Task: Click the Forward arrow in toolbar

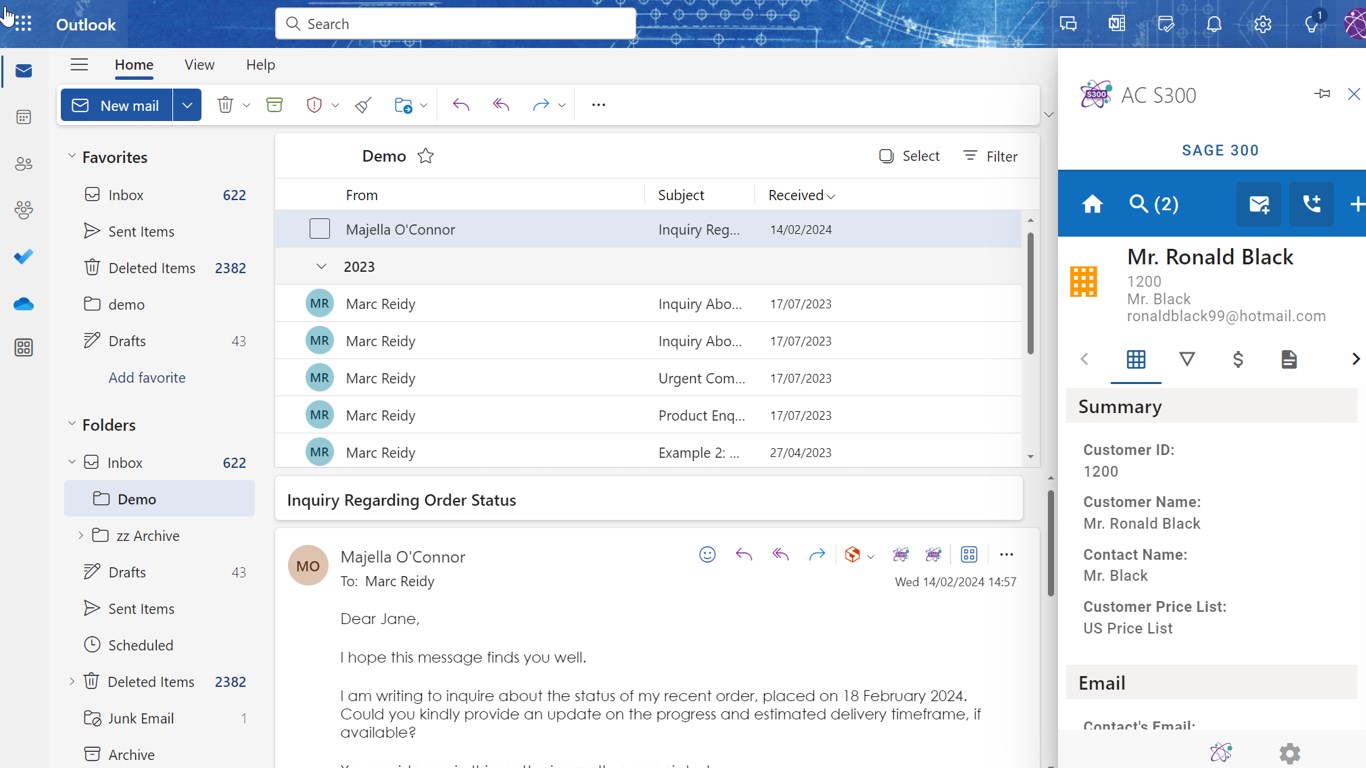Action: [x=540, y=105]
